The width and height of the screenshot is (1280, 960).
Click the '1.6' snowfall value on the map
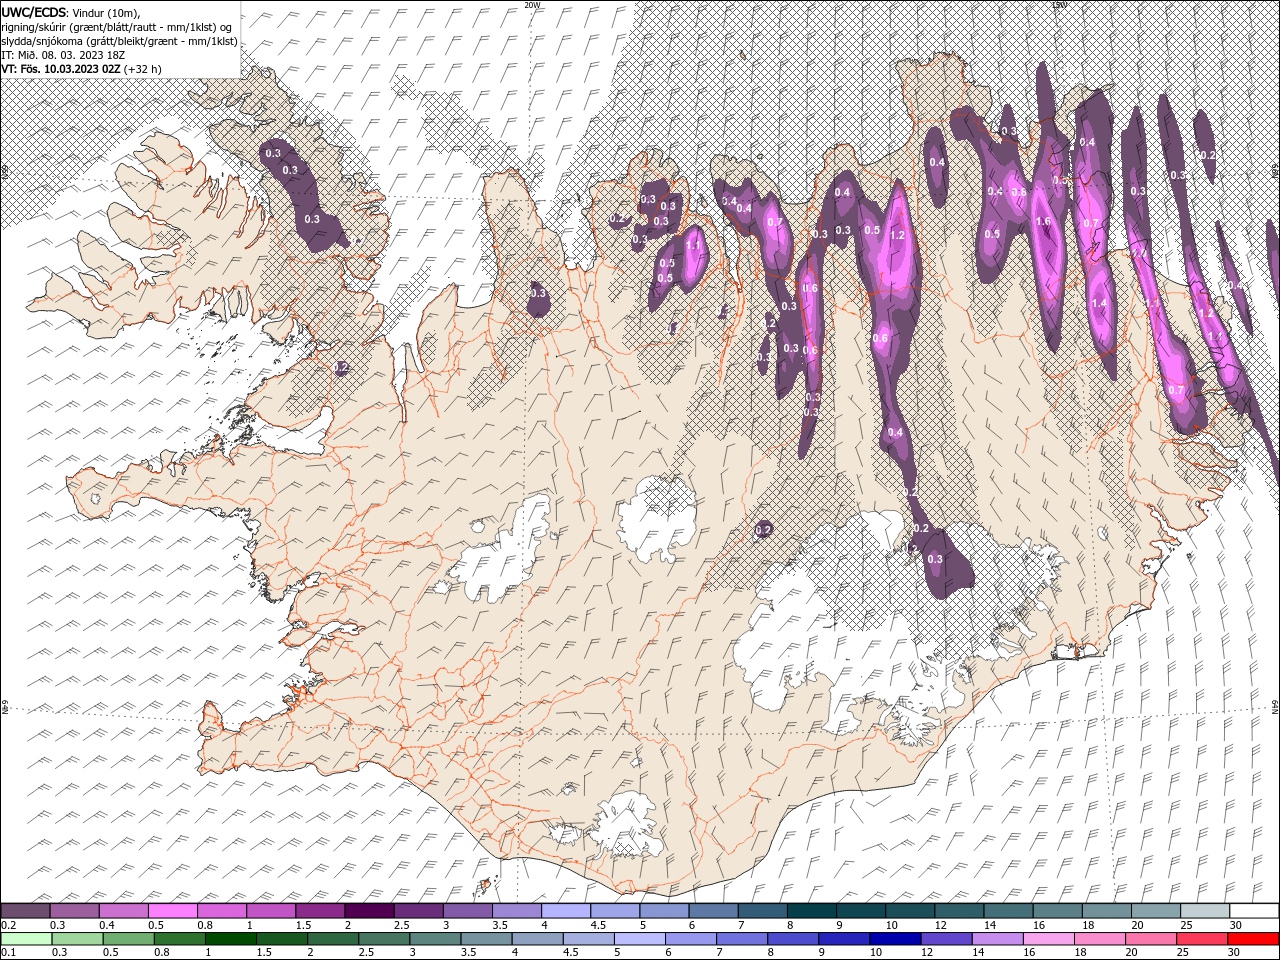tap(1043, 222)
